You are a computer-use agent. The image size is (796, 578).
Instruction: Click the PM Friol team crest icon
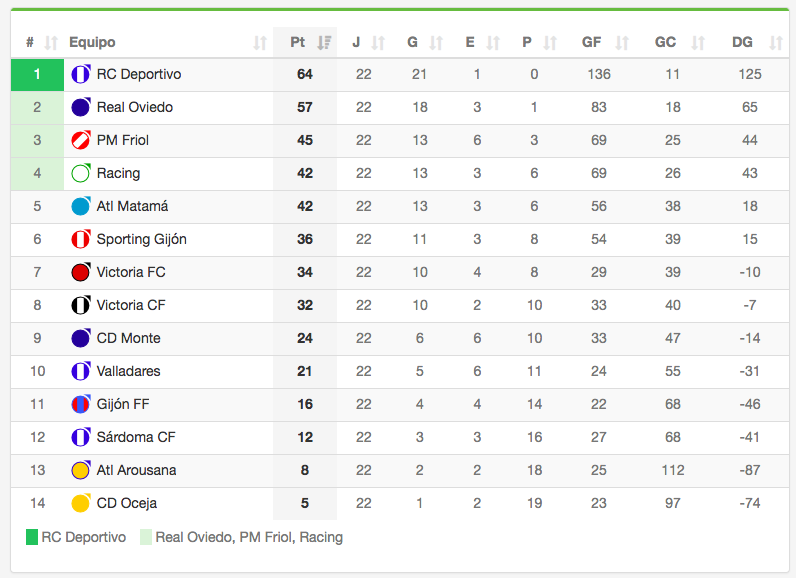pos(81,141)
